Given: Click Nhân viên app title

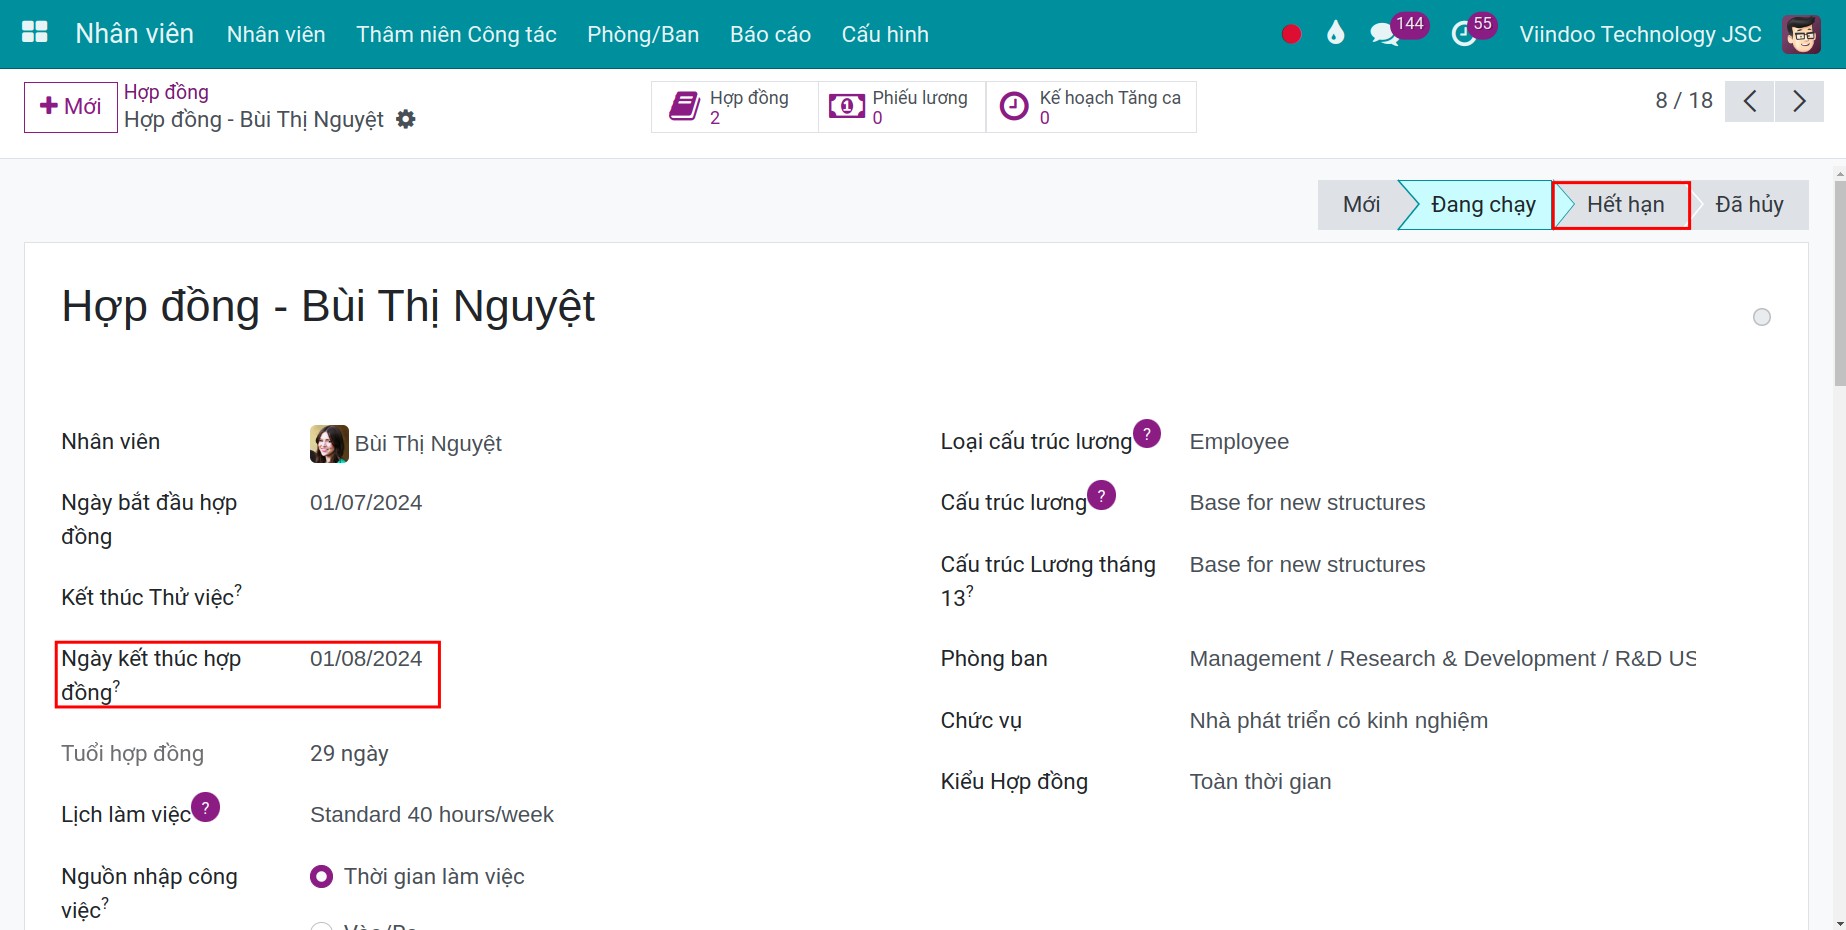Looking at the screenshot, I should click(x=134, y=34).
